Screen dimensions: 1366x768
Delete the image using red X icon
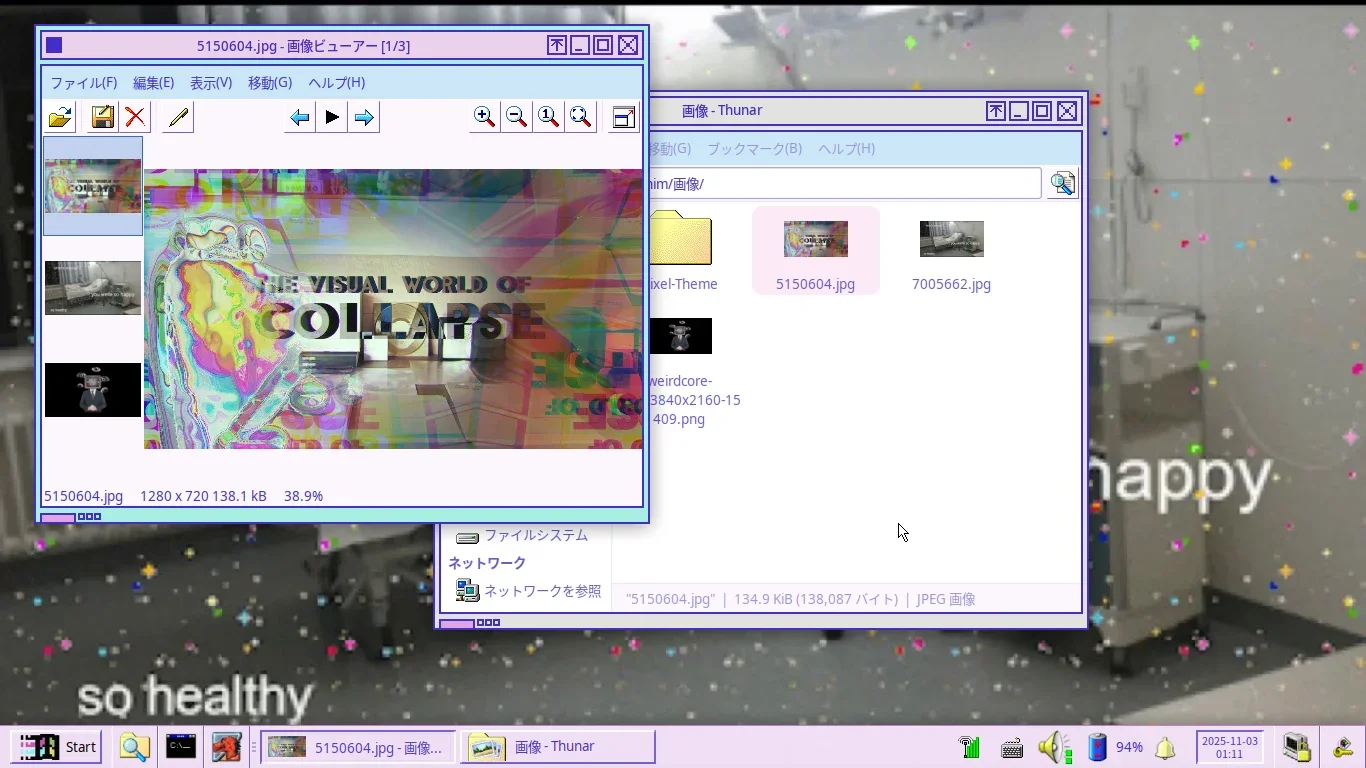tap(135, 118)
